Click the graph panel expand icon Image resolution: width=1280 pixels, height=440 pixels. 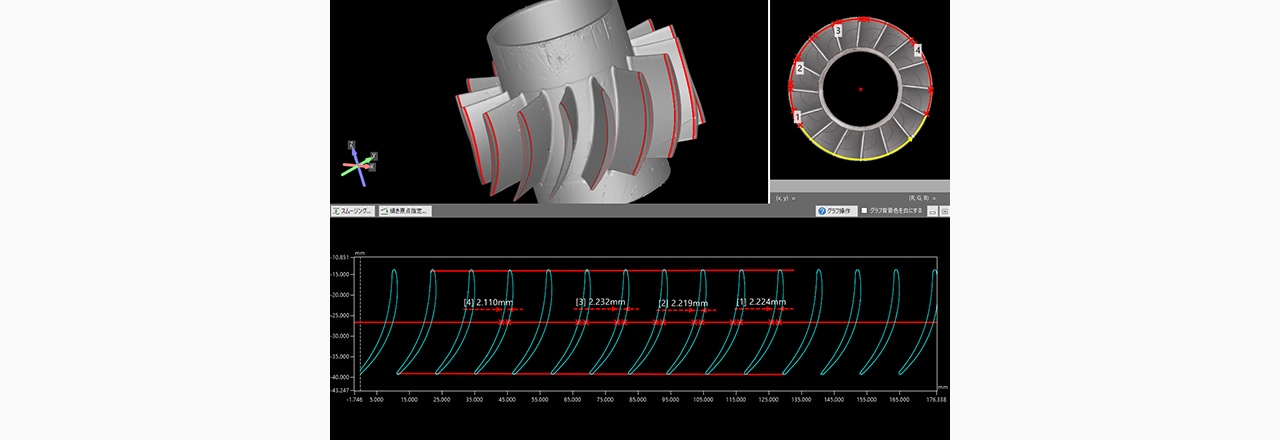944,212
